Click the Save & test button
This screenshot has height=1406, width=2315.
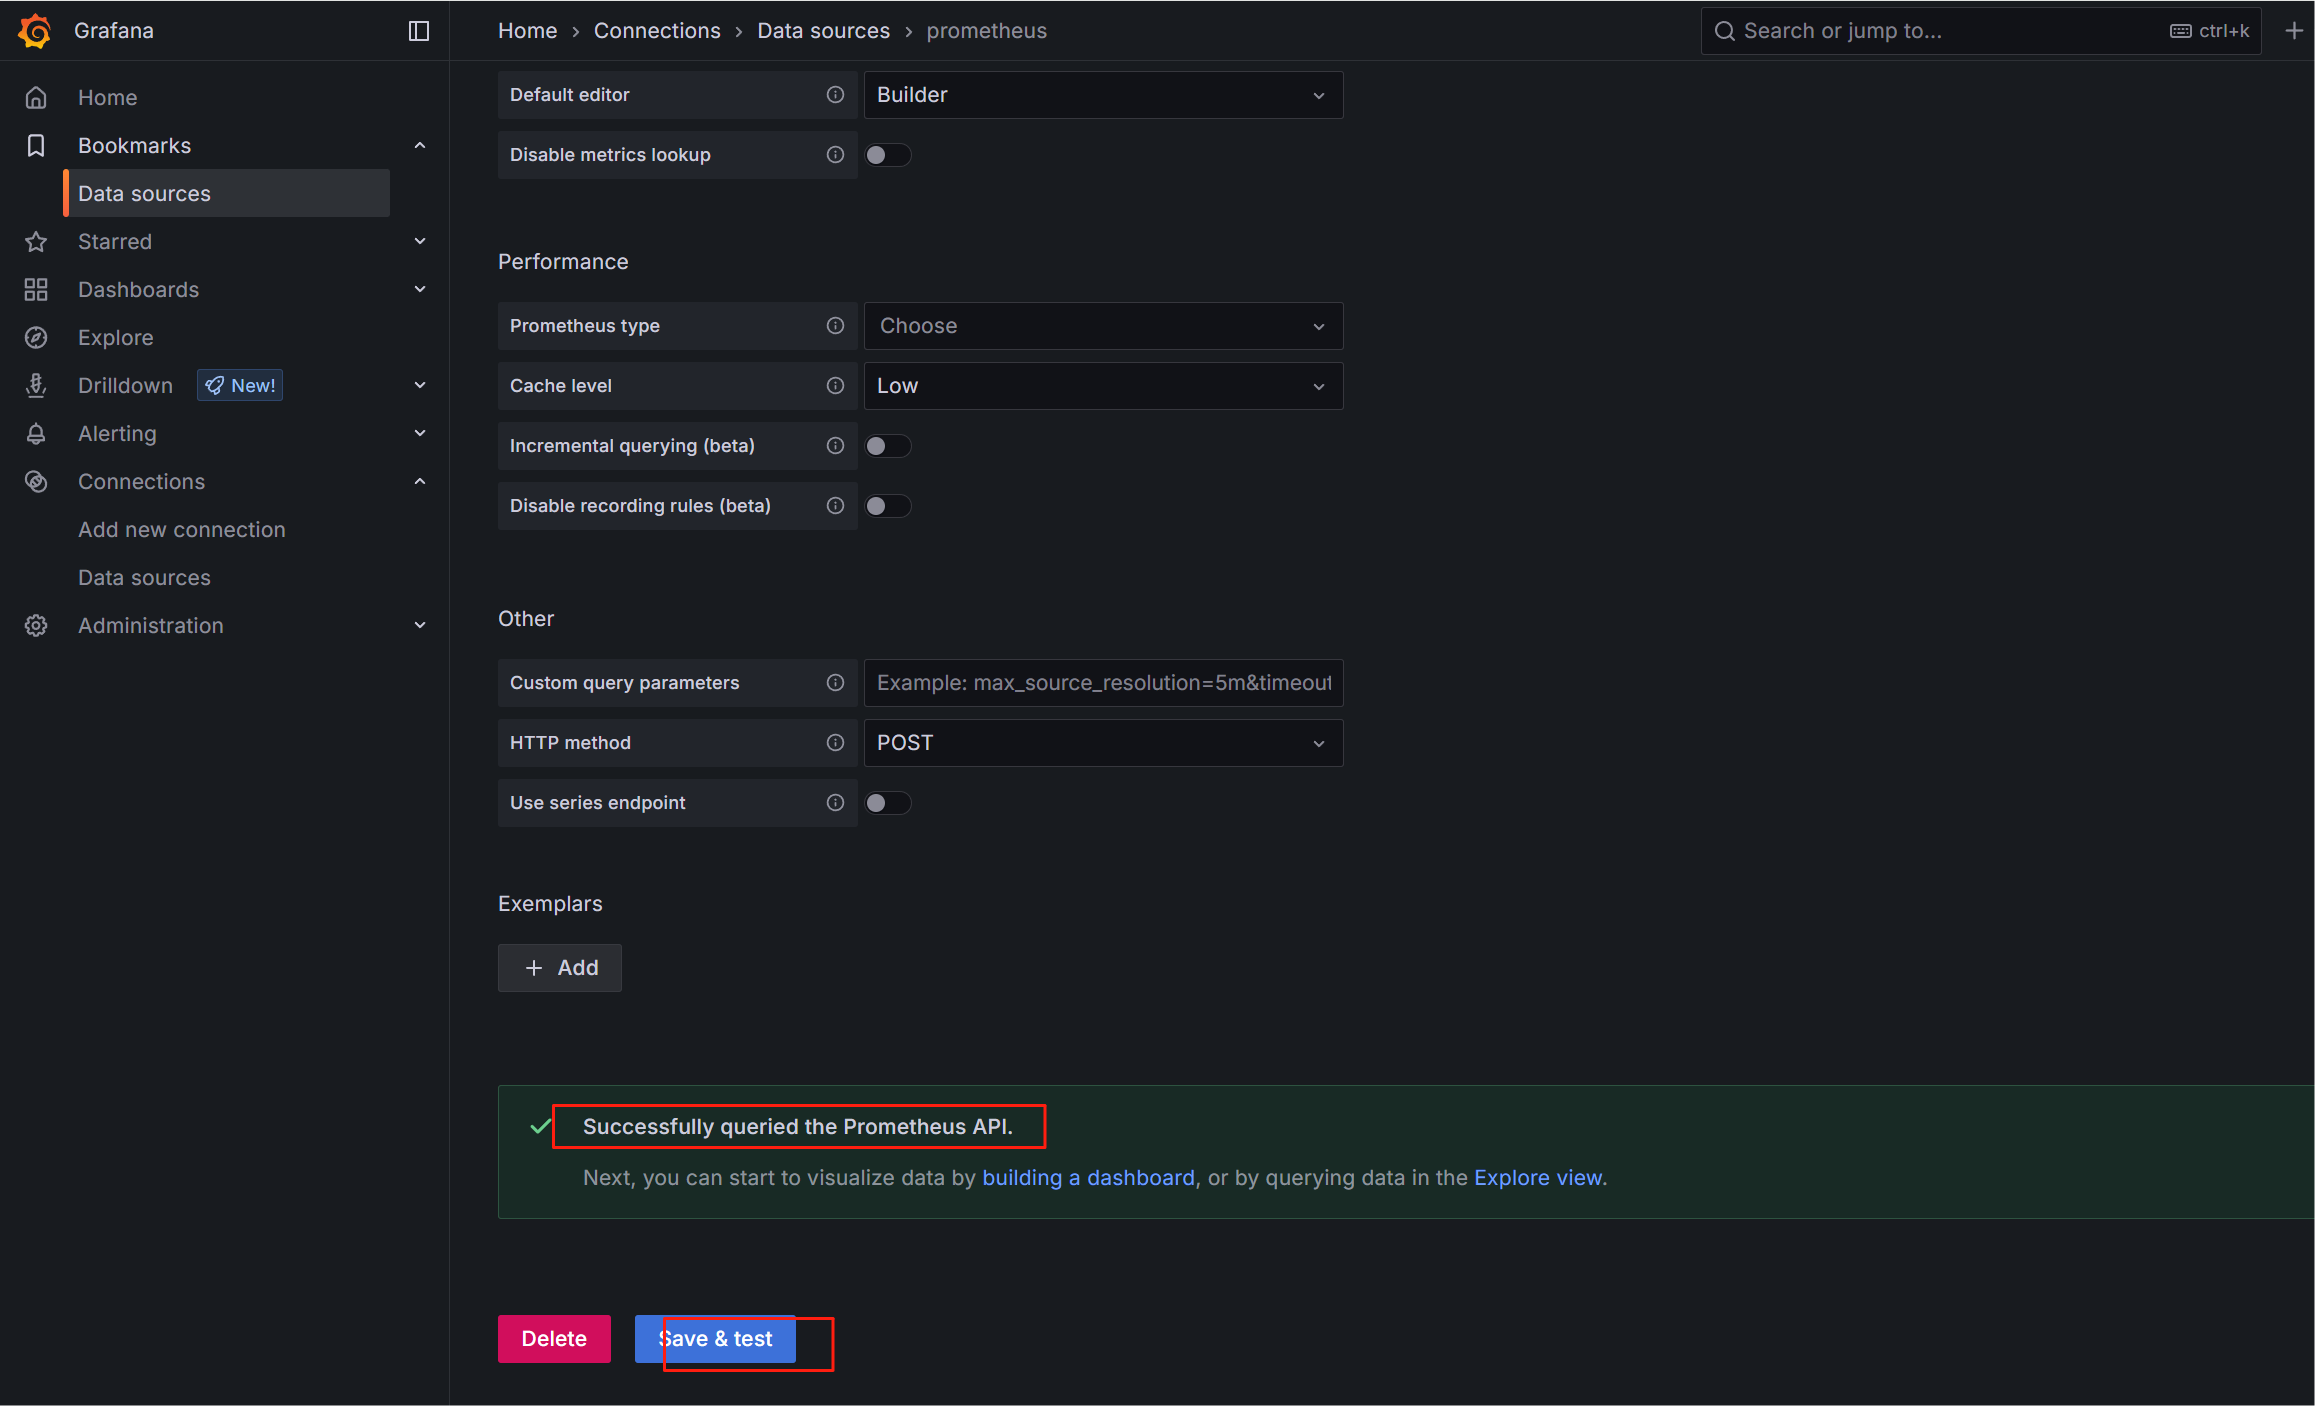click(715, 1339)
